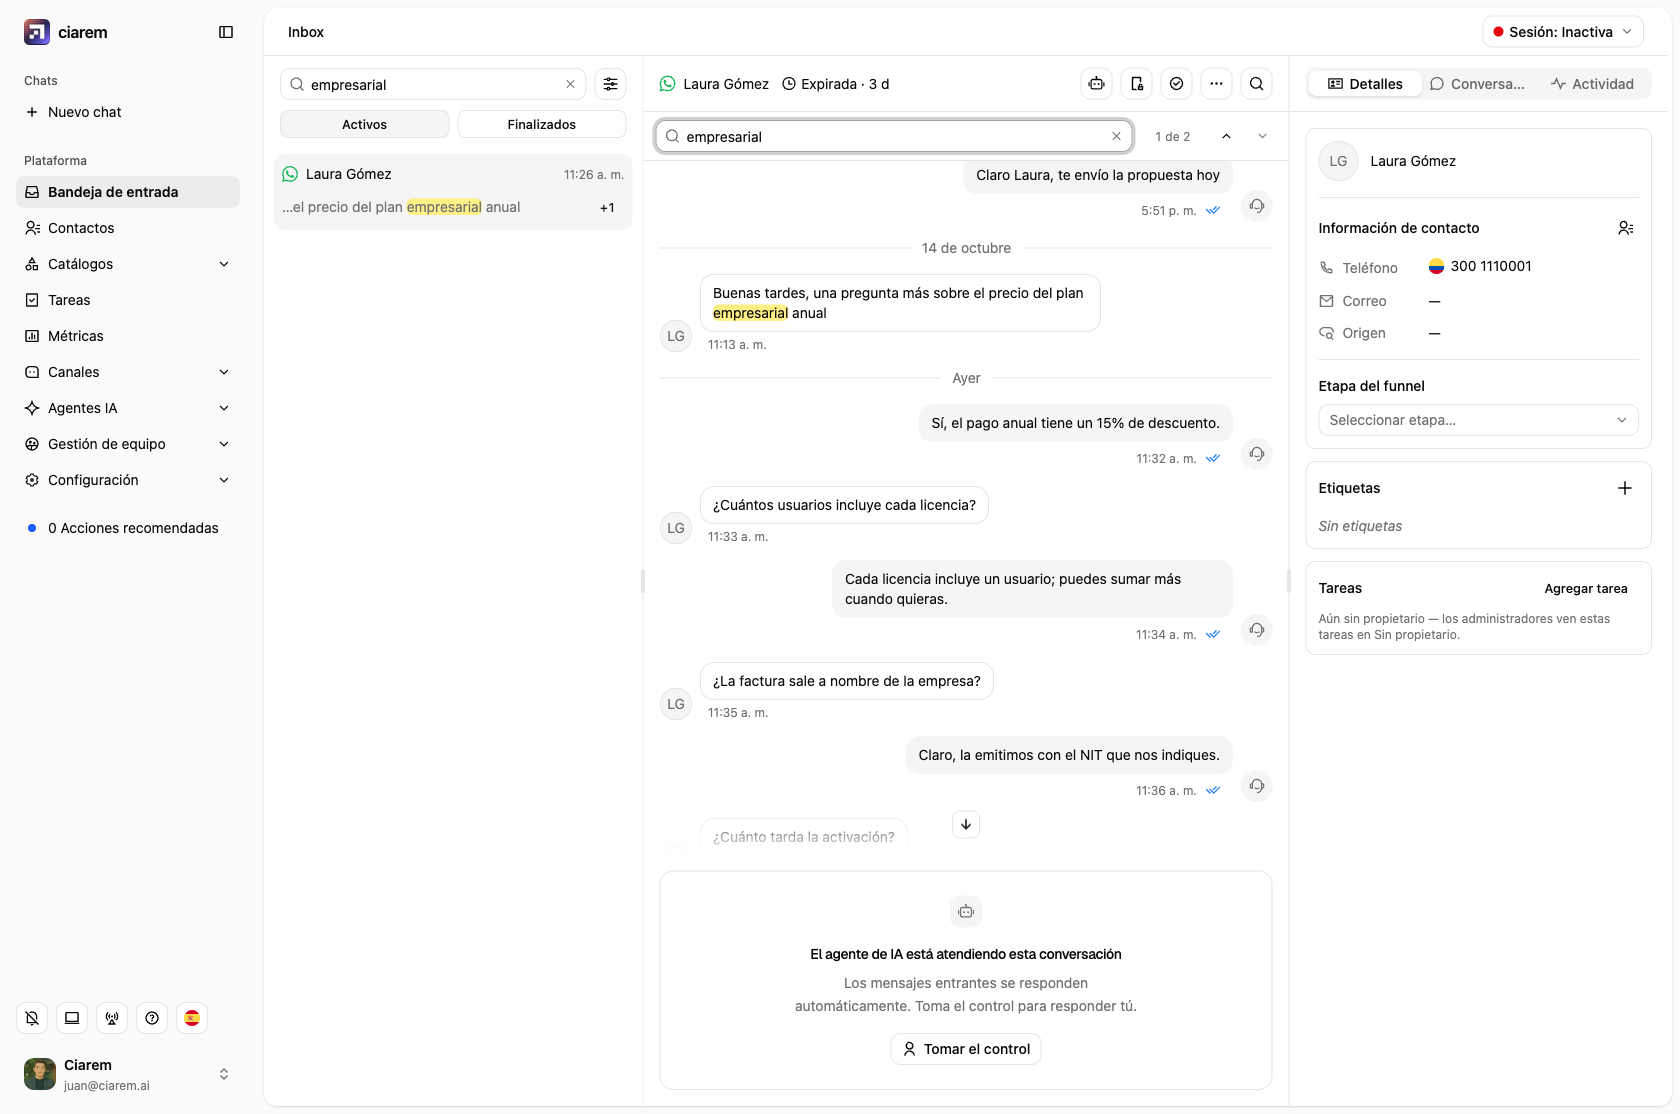
Task: Select the Actividad tab
Action: (1592, 84)
